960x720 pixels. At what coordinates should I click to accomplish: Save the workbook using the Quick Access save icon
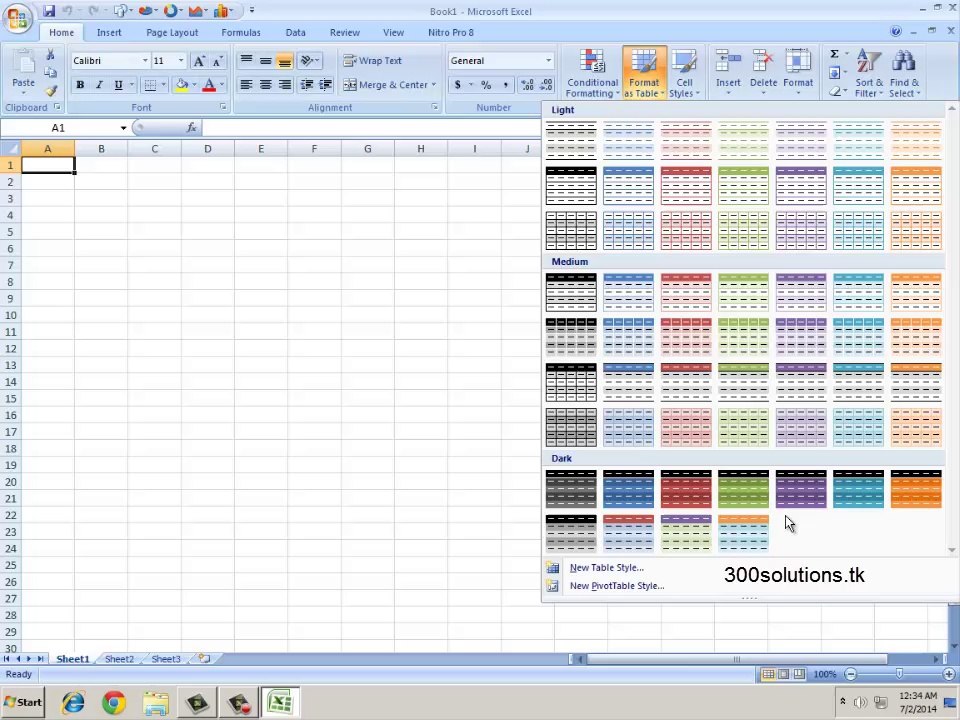coord(49,11)
